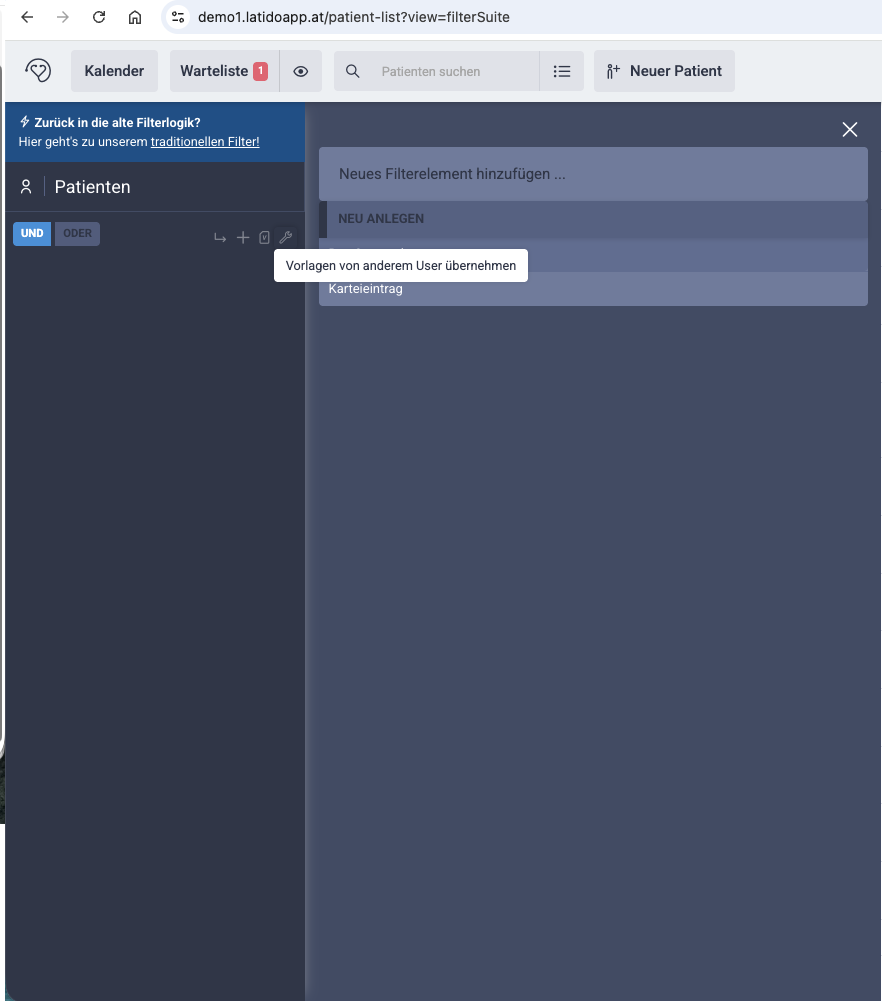Screen dimensions: 882x1001
Task: Click the magnifier search icon
Action: click(352, 71)
